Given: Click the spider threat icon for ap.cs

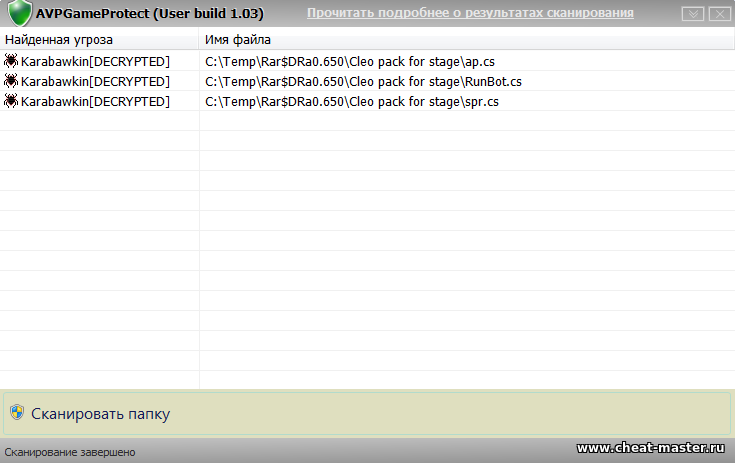Looking at the screenshot, I should click(11, 61).
